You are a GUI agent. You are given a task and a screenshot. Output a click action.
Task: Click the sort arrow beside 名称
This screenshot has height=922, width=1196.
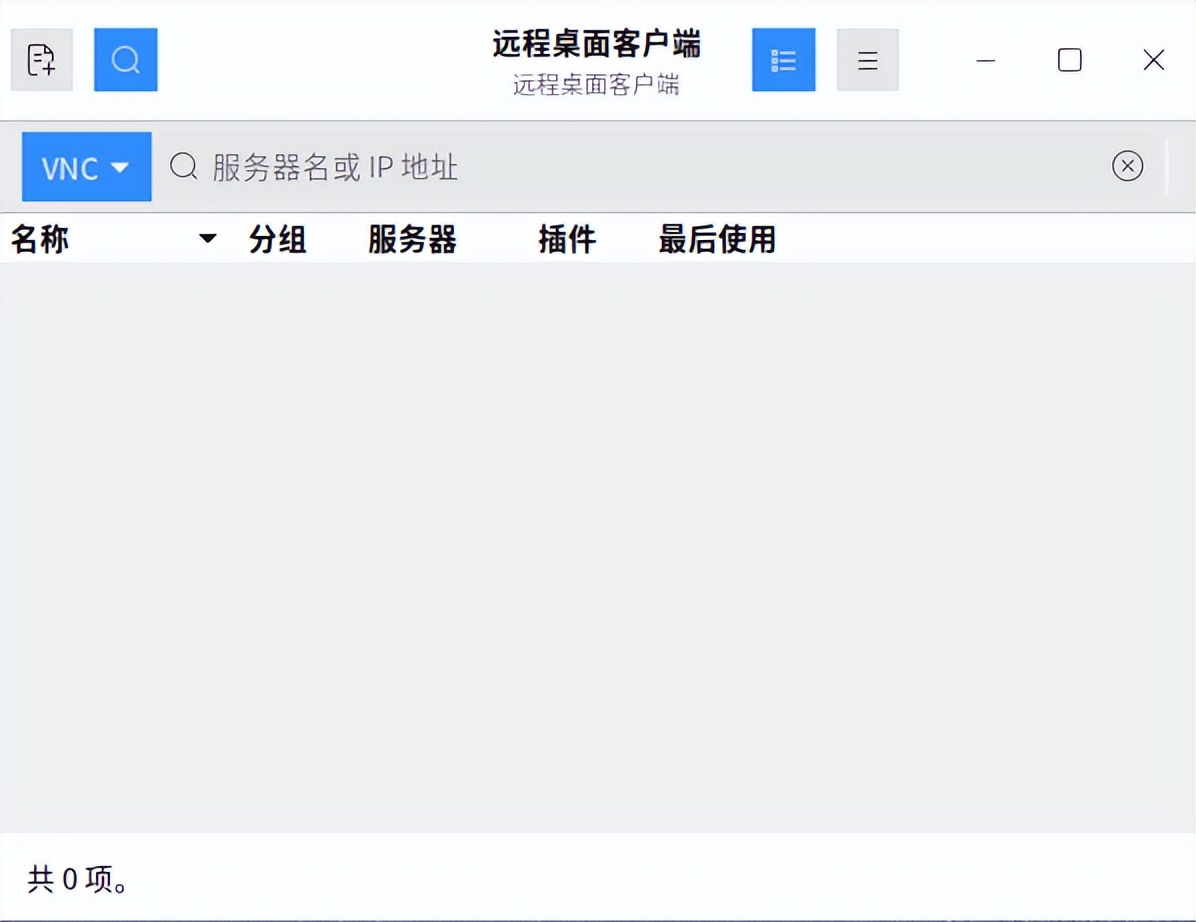tap(207, 239)
